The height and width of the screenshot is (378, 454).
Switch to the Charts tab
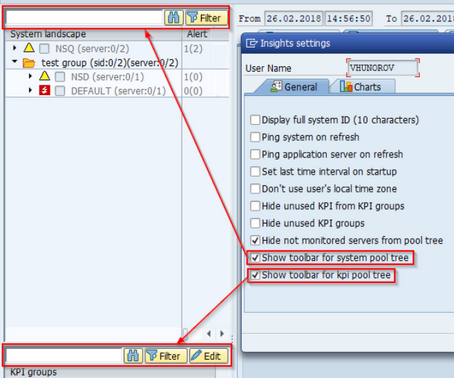[361, 87]
